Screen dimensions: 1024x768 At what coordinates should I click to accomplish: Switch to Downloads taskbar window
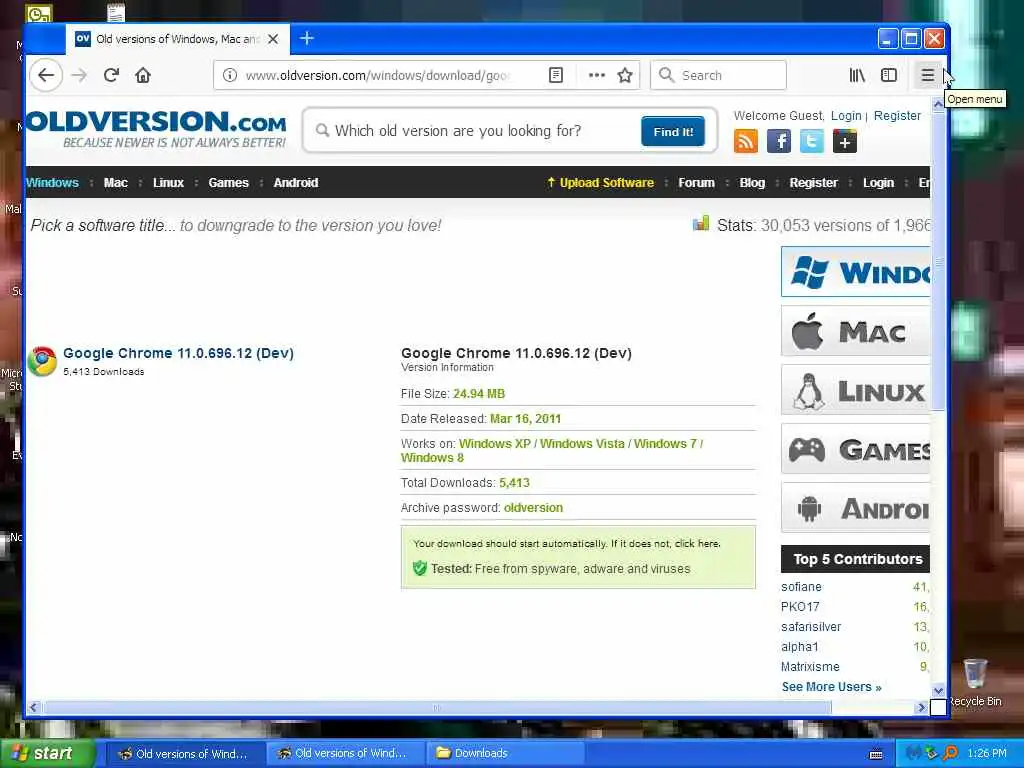(506, 754)
